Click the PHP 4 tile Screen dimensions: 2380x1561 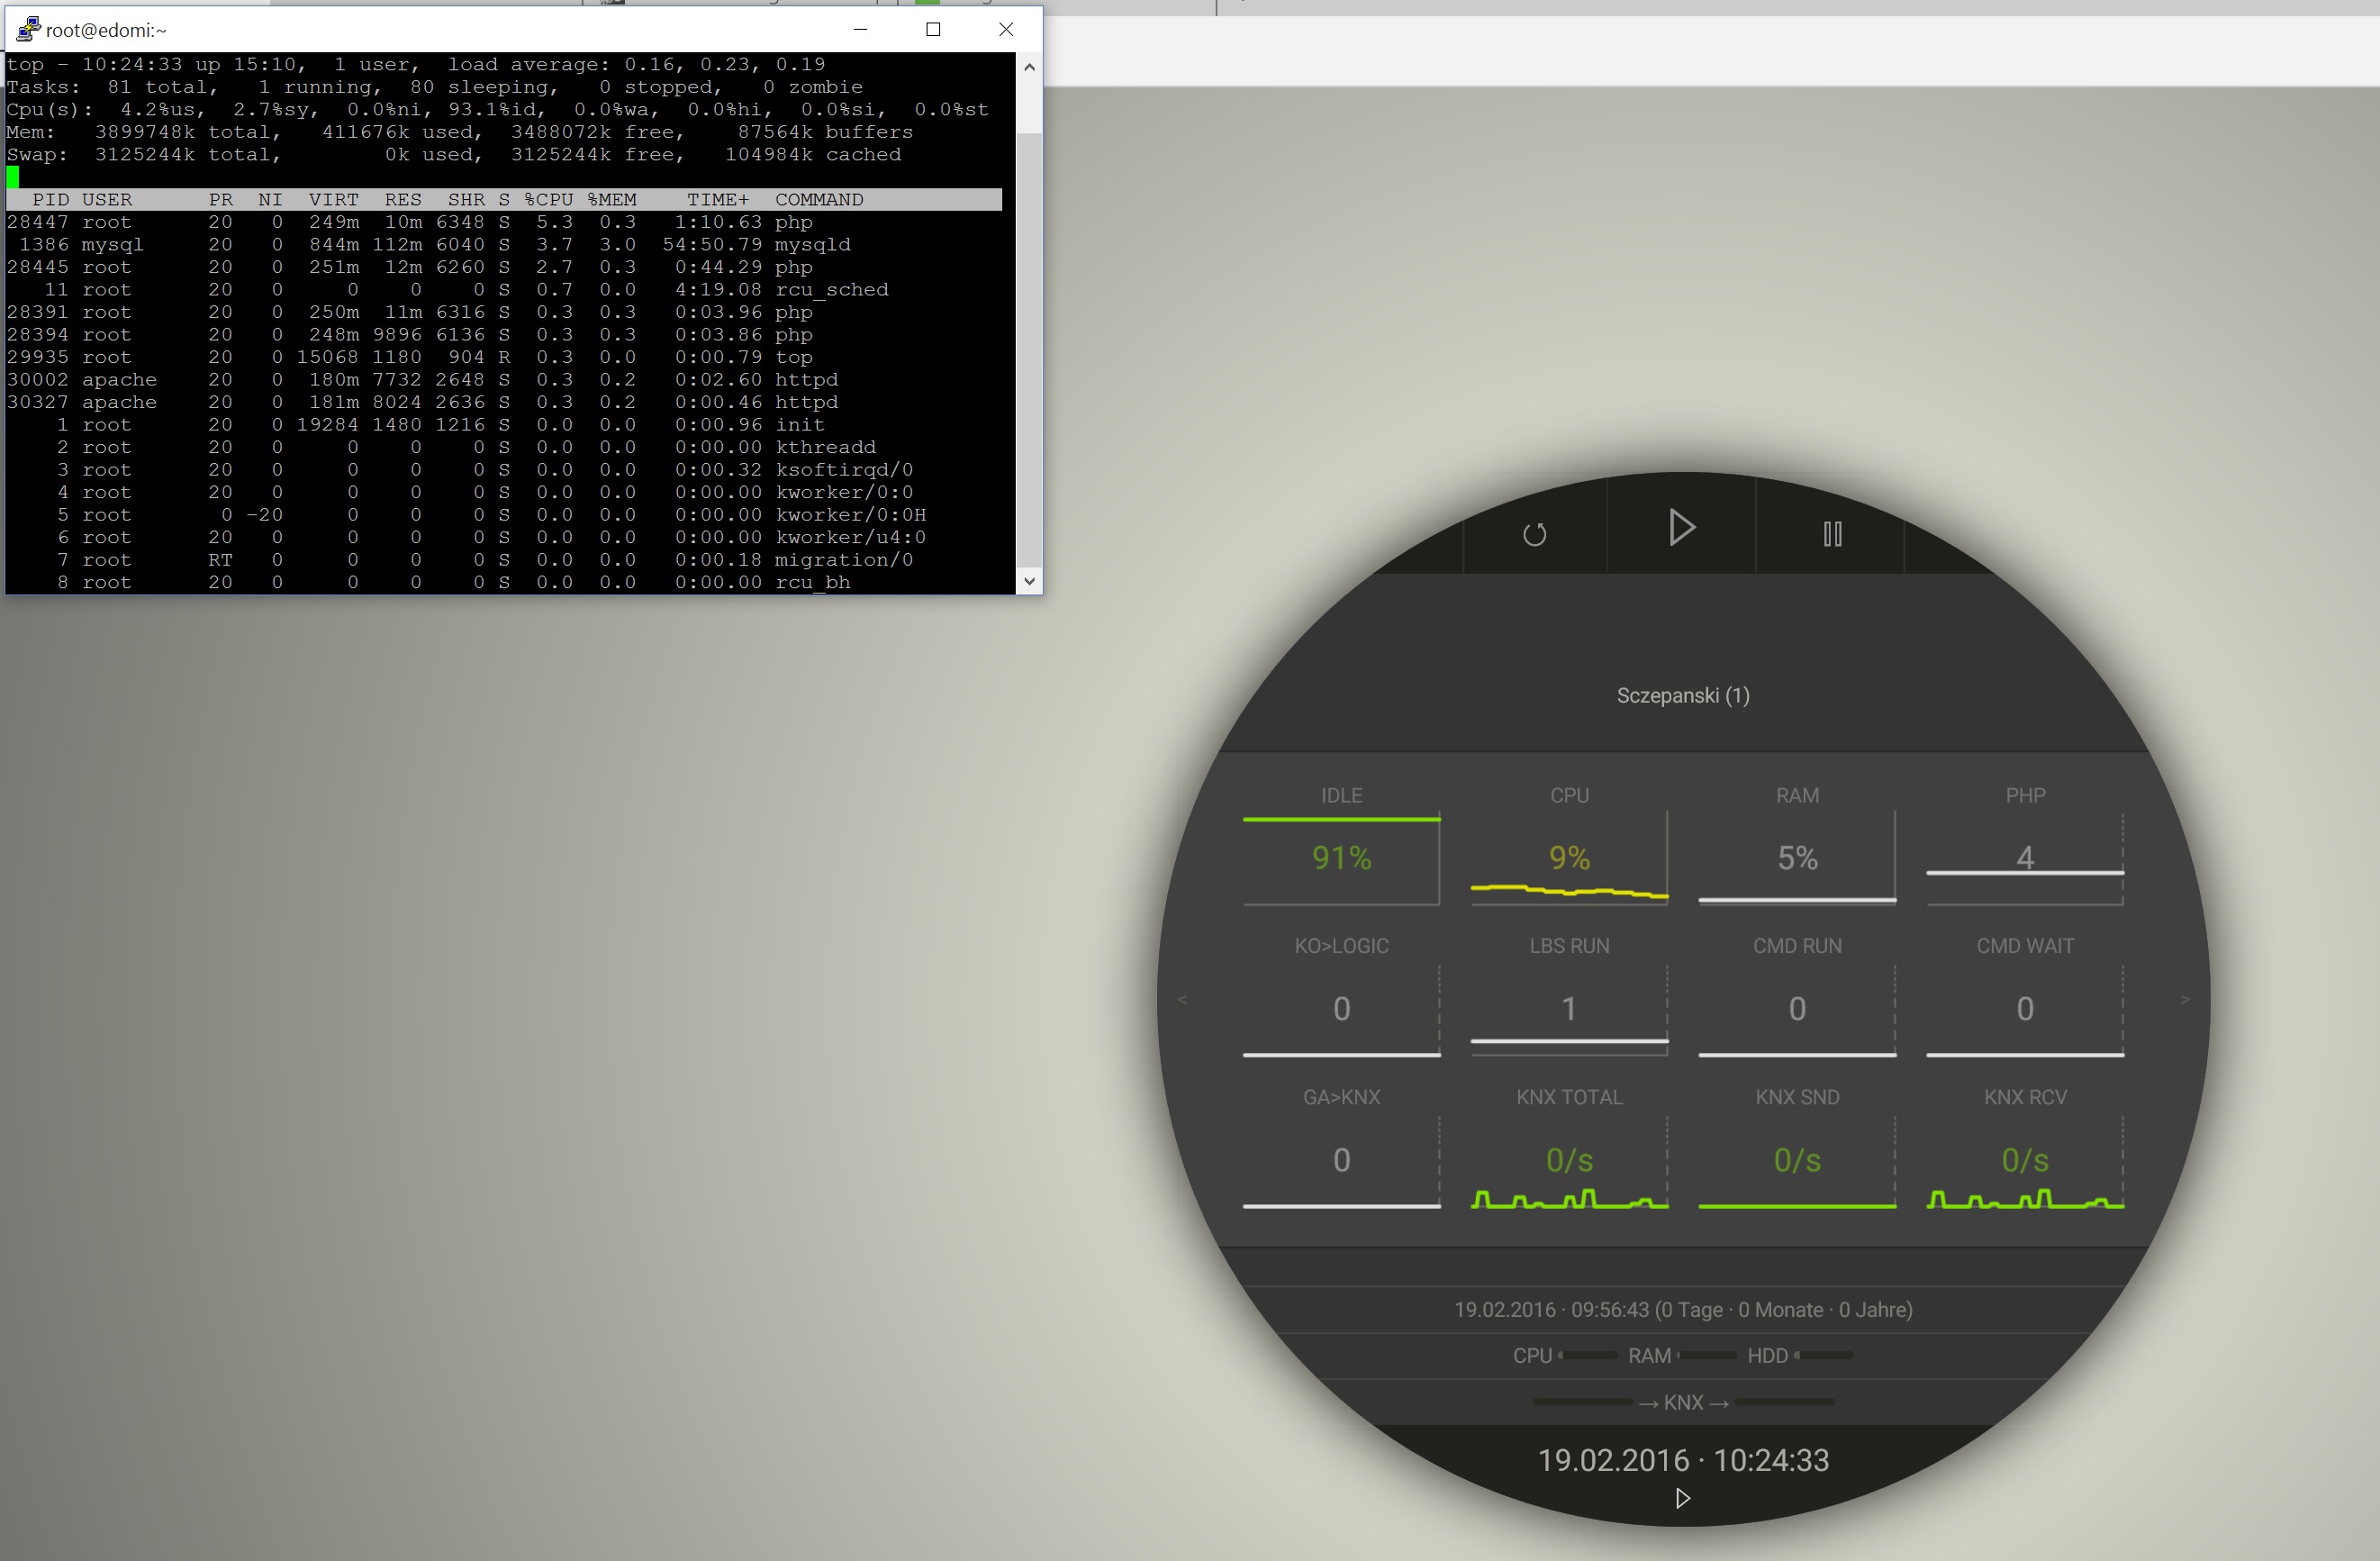(x=2025, y=846)
